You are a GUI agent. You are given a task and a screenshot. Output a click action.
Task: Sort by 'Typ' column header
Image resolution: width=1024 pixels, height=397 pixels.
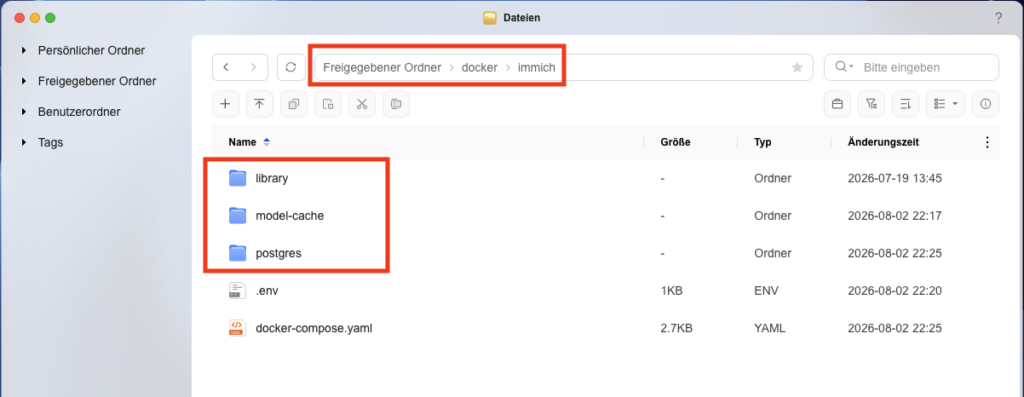pyautogui.click(x=762, y=142)
